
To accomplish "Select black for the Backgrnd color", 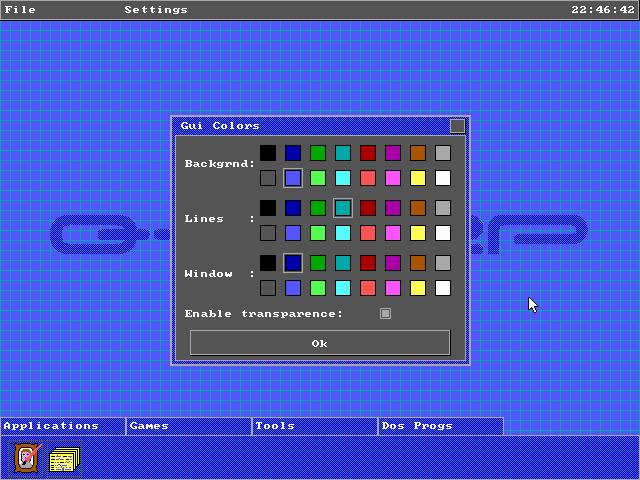I will tap(268, 153).
